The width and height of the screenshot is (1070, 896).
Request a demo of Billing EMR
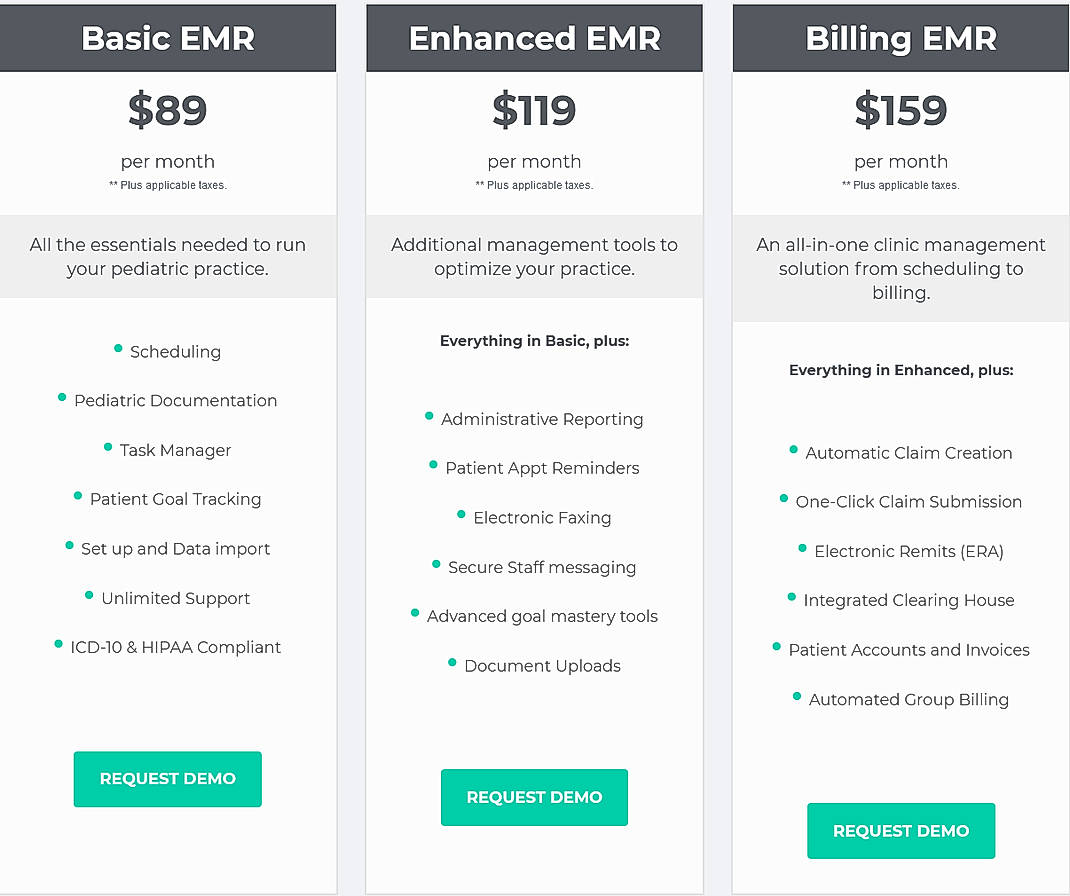[x=900, y=830]
